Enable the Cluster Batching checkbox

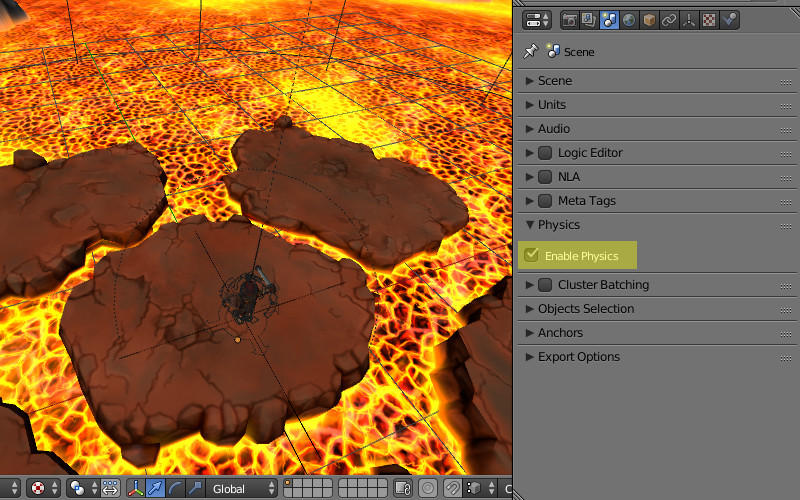545,285
